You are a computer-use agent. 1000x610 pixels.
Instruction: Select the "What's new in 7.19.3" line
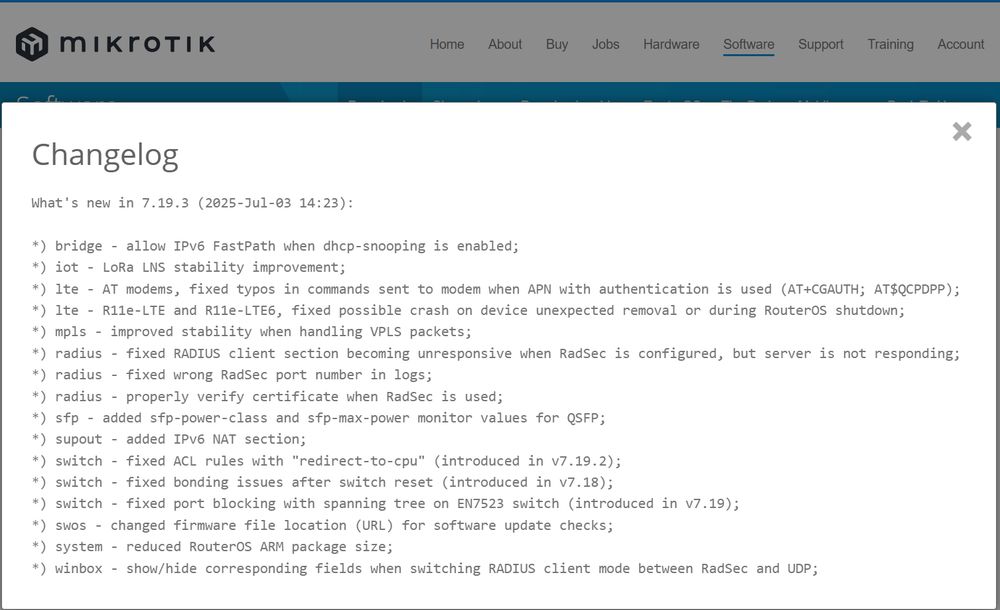pos(193,203)
